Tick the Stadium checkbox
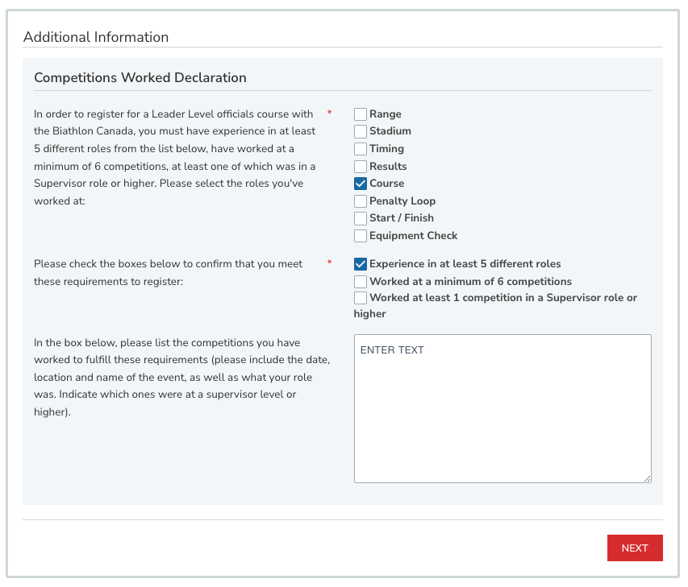 point(360,131)
